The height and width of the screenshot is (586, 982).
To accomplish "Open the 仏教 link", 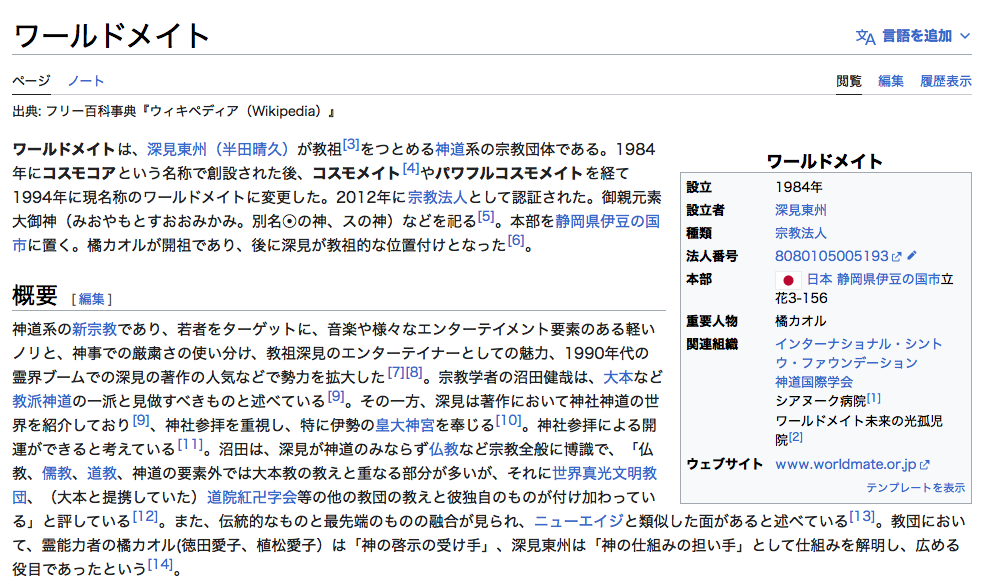I will tap(443, 450).
